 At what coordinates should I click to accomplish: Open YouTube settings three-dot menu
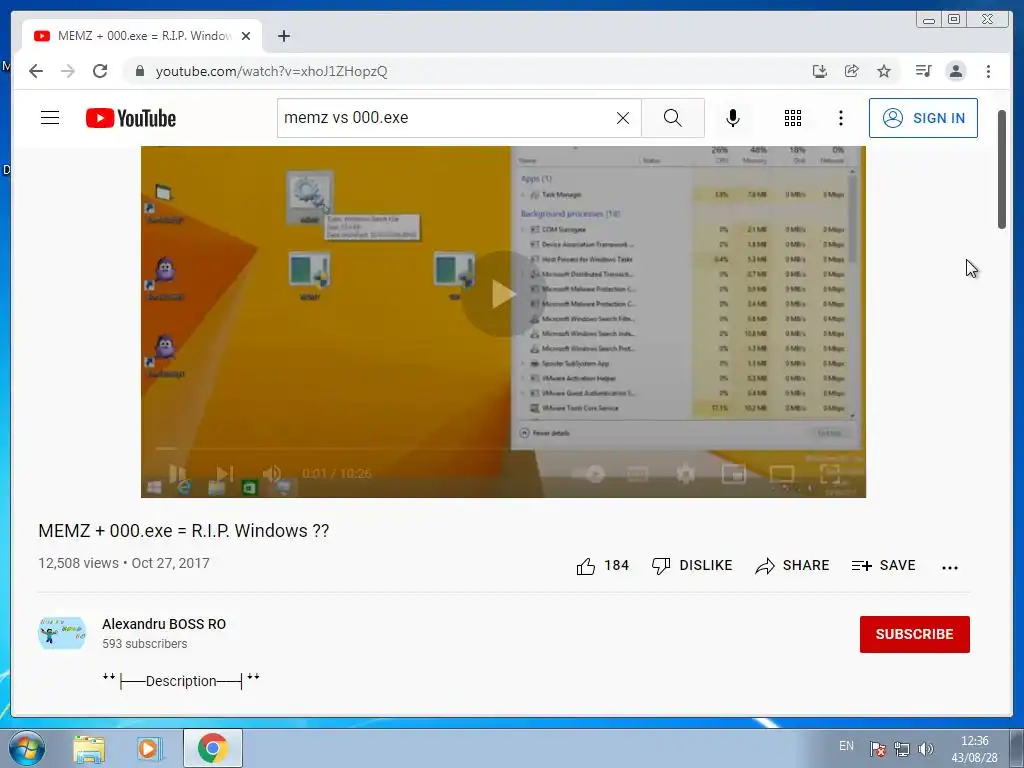(x=840, y=118)
